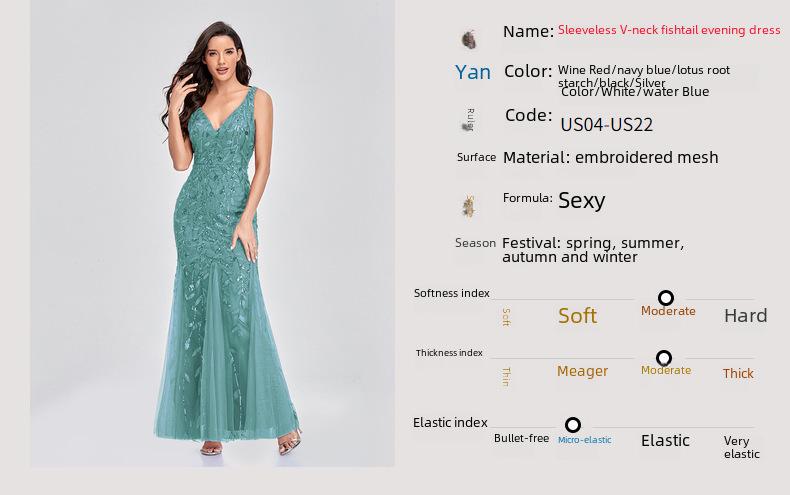Screen dimensions: 790x495
Task: Select the Elastic index circle marker at Micro-elastic
Action: pyautogui.click(x=572, y=425)
